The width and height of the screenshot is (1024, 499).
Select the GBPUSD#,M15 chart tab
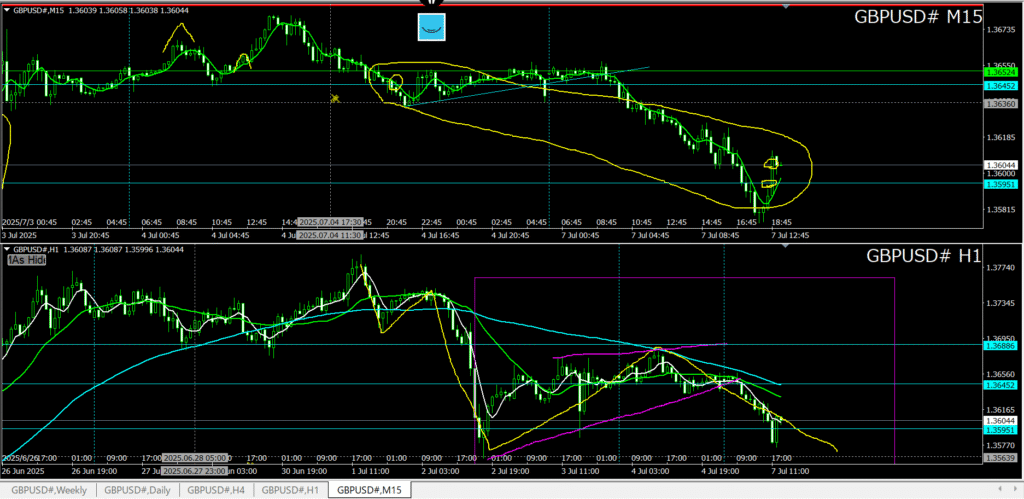[x=369, y=490]
